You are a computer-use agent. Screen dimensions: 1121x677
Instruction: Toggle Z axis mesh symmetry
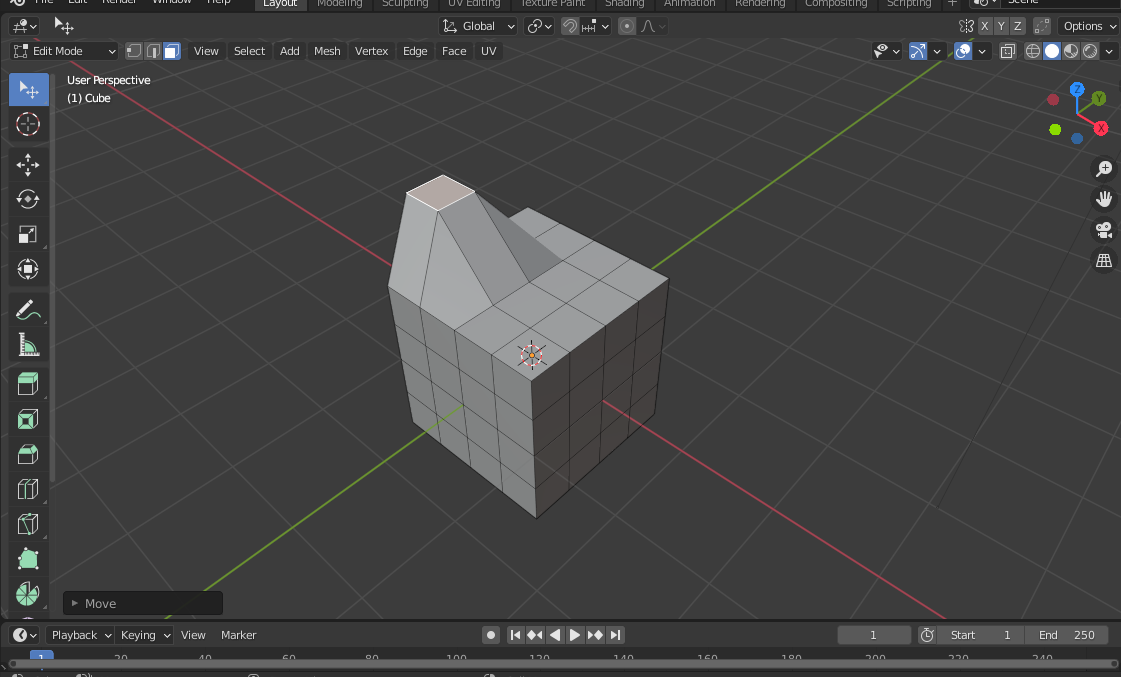1017,26
